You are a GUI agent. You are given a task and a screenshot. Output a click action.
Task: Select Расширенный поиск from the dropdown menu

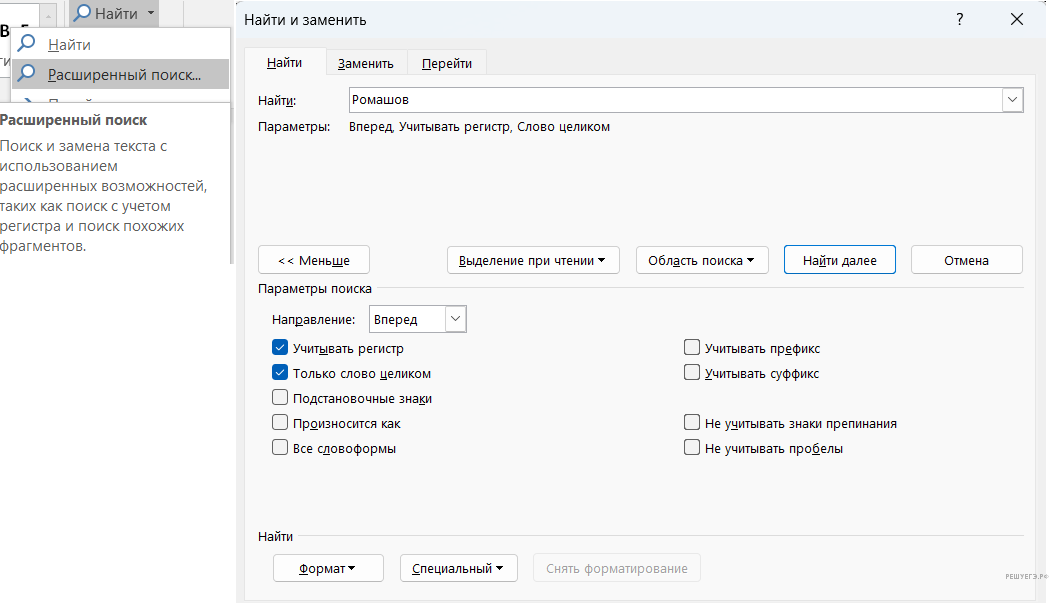(x=123, y=74)
